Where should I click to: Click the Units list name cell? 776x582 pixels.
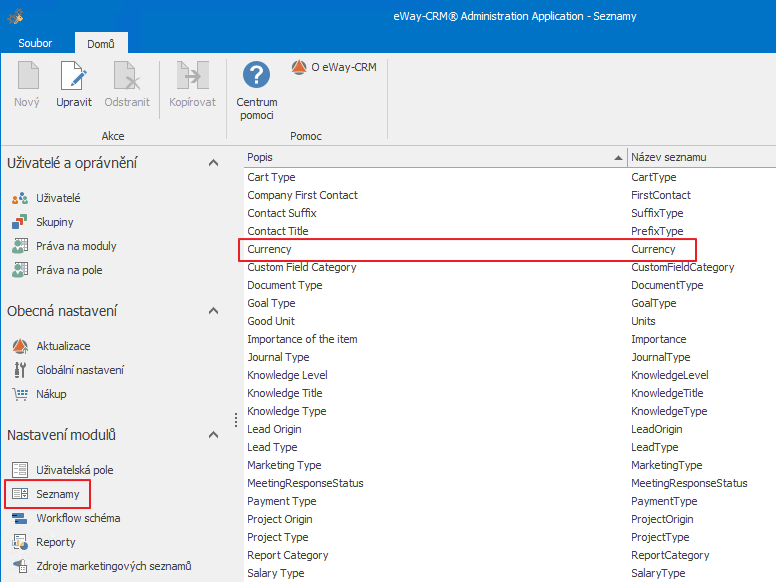pyautogui.click(x=643, y=321)
